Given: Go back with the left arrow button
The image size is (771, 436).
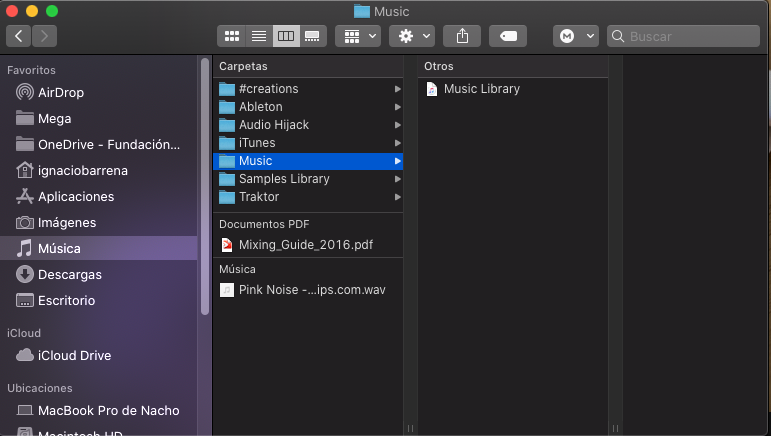Looking at the screenshot, I should [x=19, y=36].
